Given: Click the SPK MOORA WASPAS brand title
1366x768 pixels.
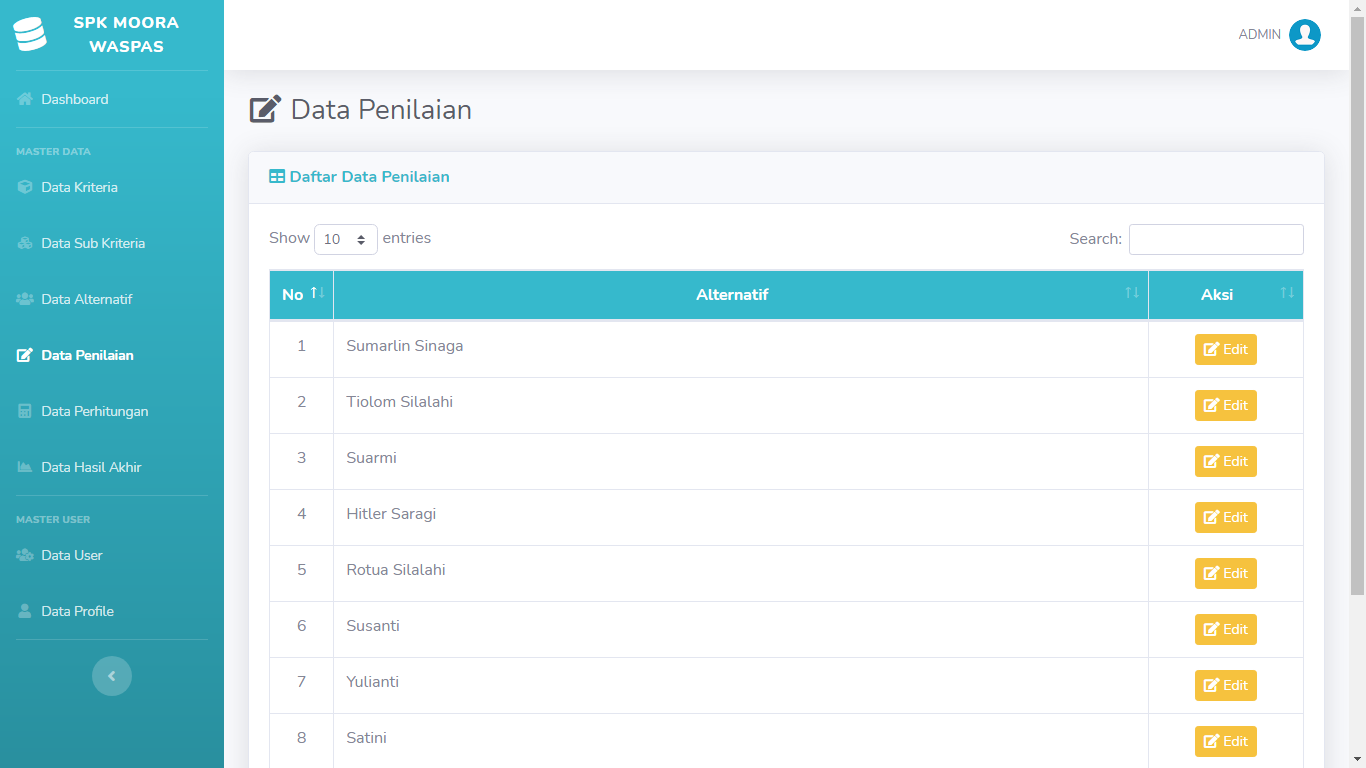Looking at the screenshot, I should (126, 34).
